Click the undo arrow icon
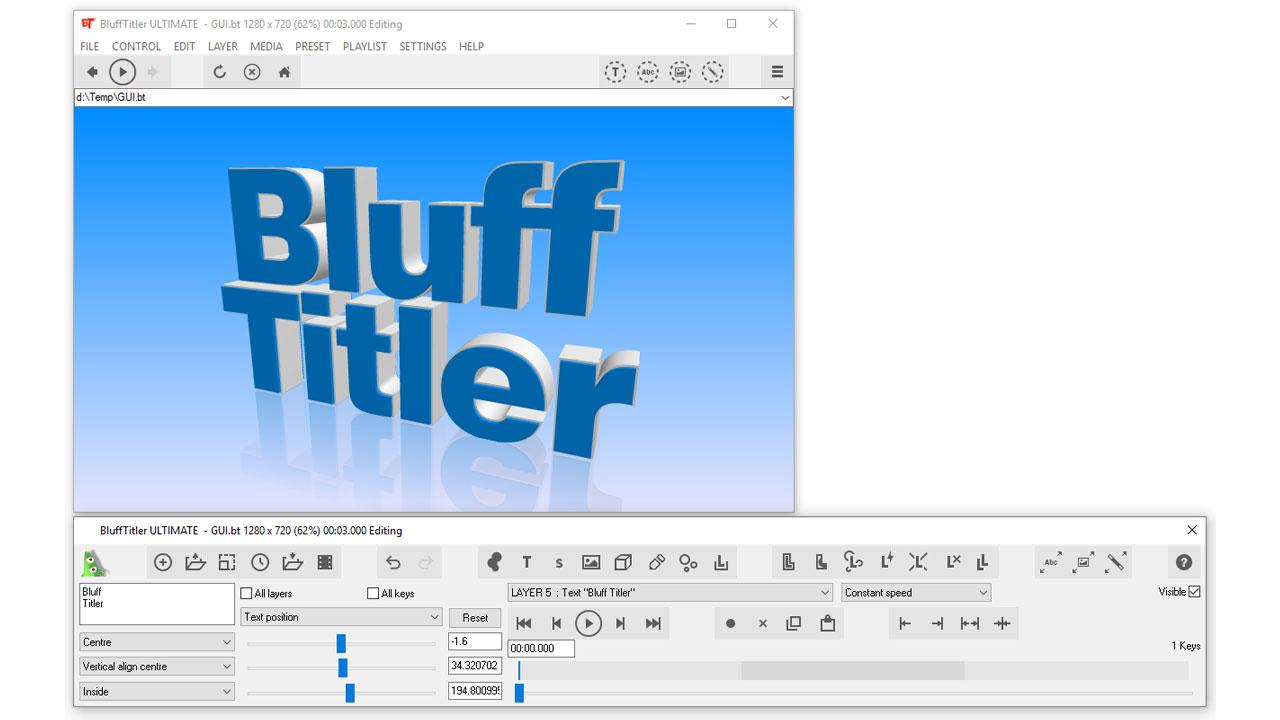 (x=393, y=562)
